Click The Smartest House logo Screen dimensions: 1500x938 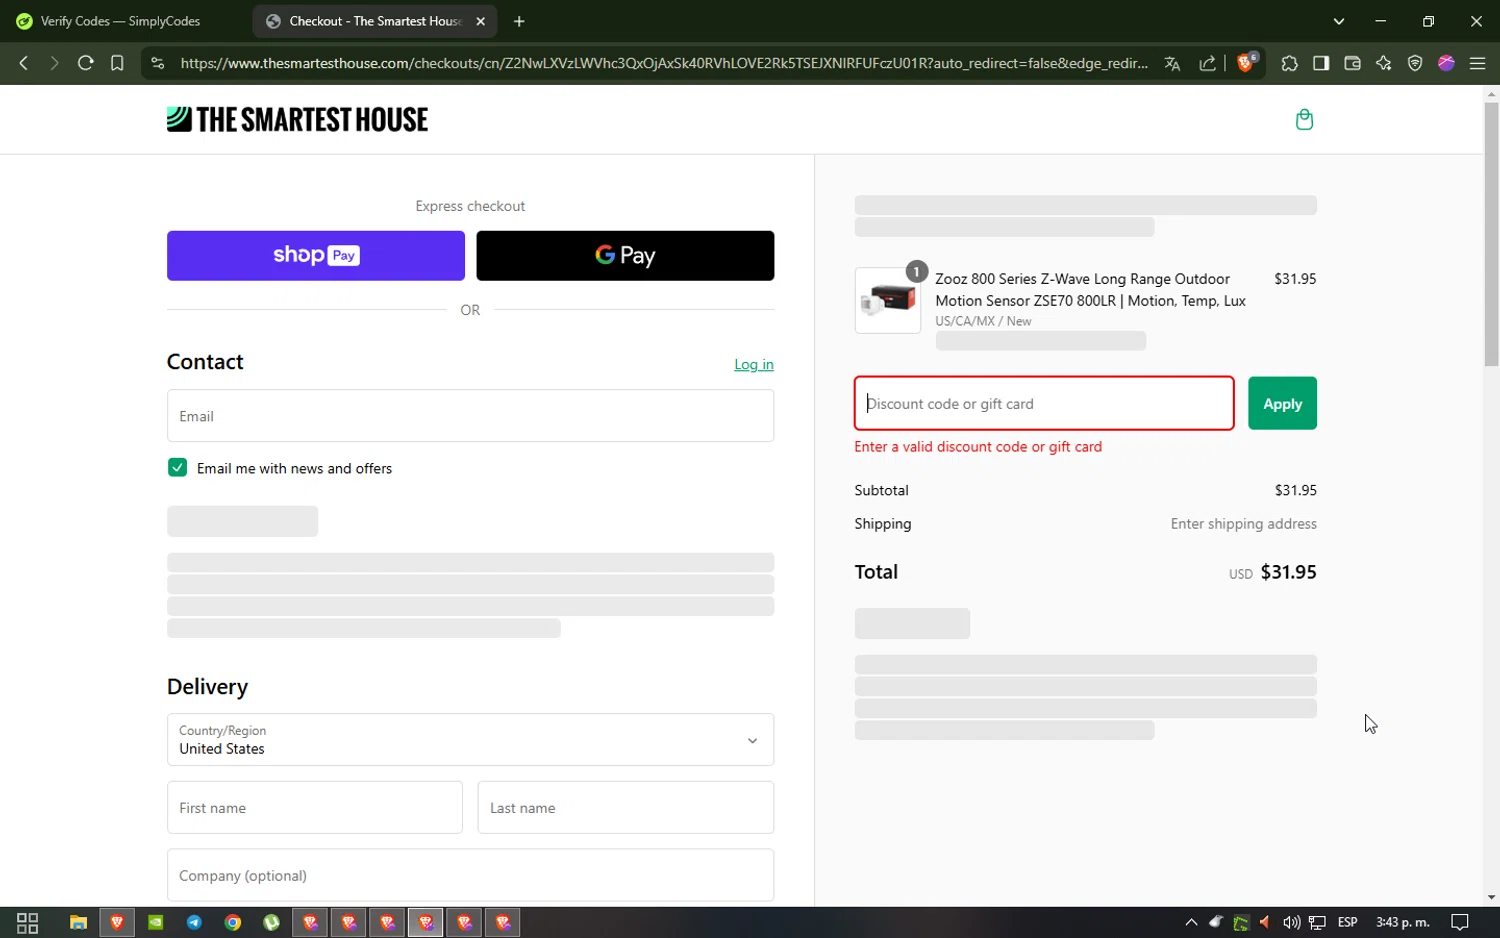(x=297, y=120)
